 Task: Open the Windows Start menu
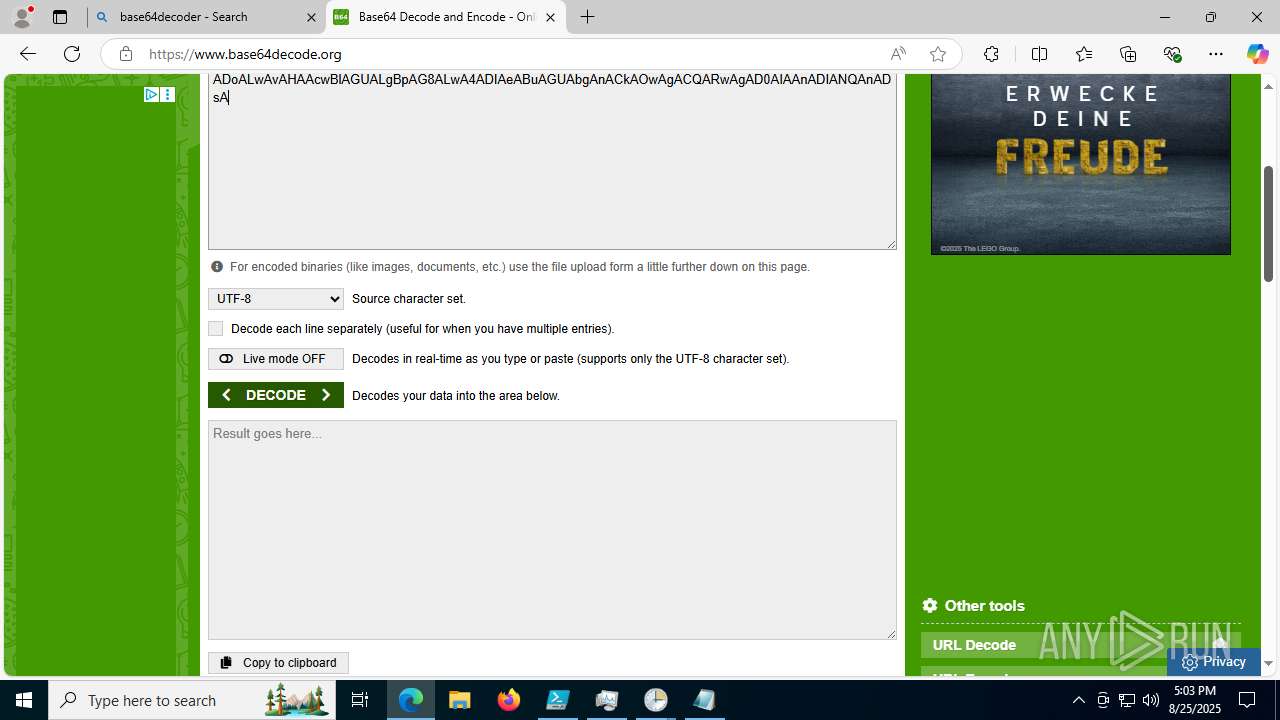coord(24,700)
